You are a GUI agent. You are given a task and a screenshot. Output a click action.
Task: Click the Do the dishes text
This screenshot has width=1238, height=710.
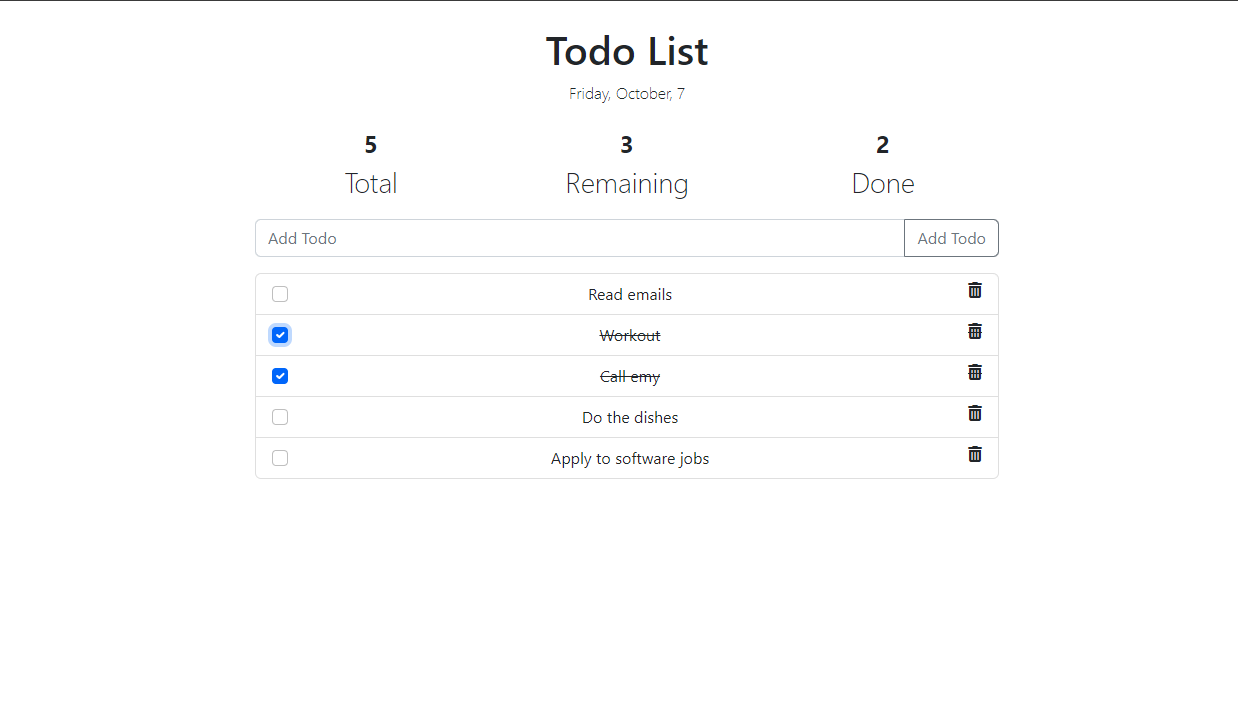(630, 418)
